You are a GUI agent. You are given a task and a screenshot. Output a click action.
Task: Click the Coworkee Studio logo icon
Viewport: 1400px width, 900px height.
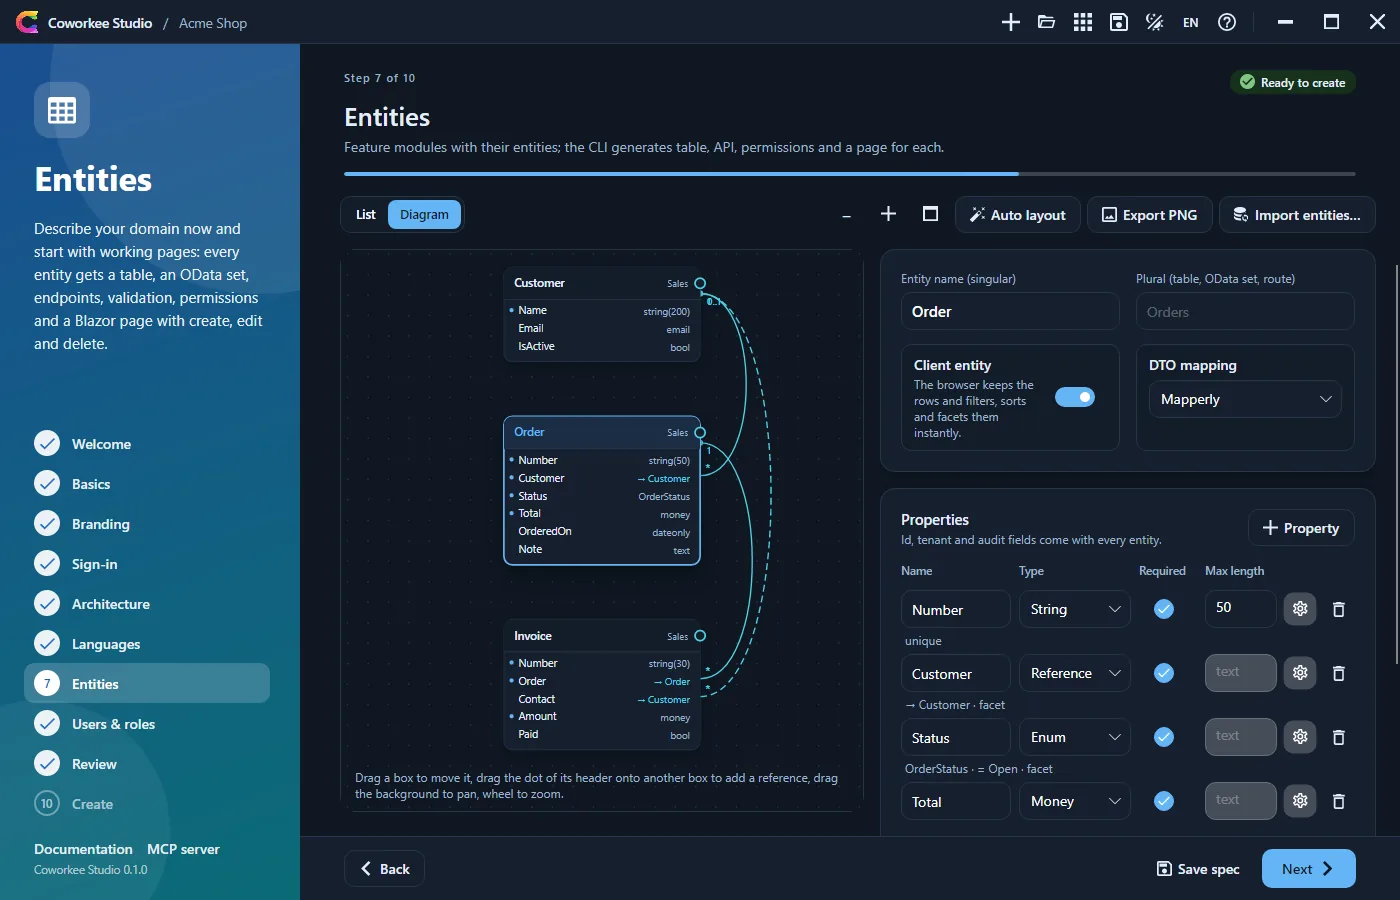27,22
